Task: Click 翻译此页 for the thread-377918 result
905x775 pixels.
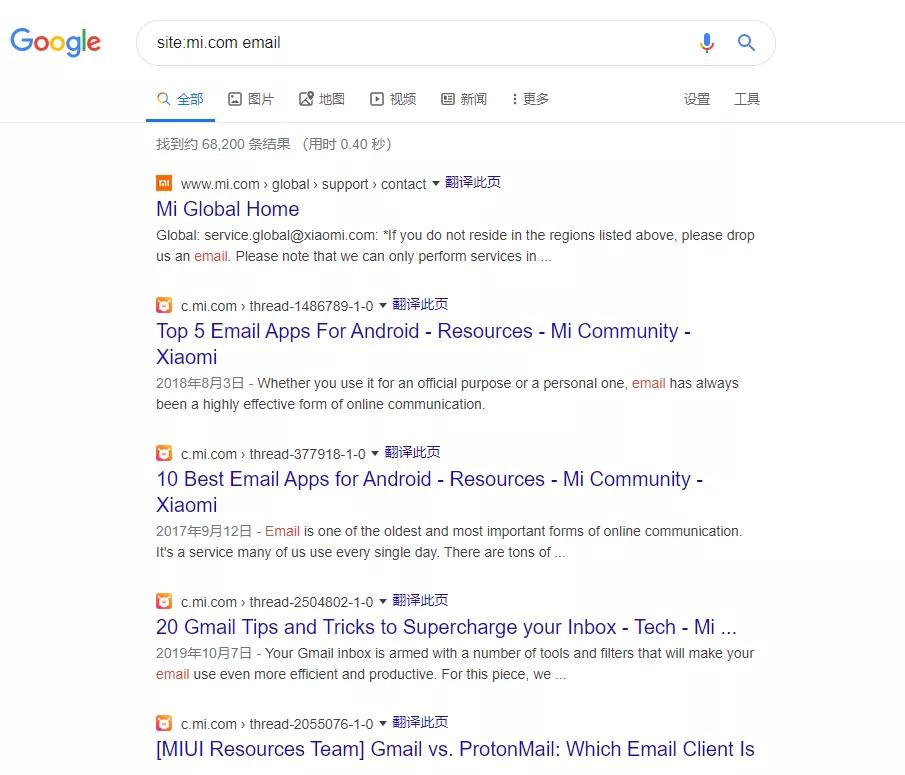Action: 412,452
